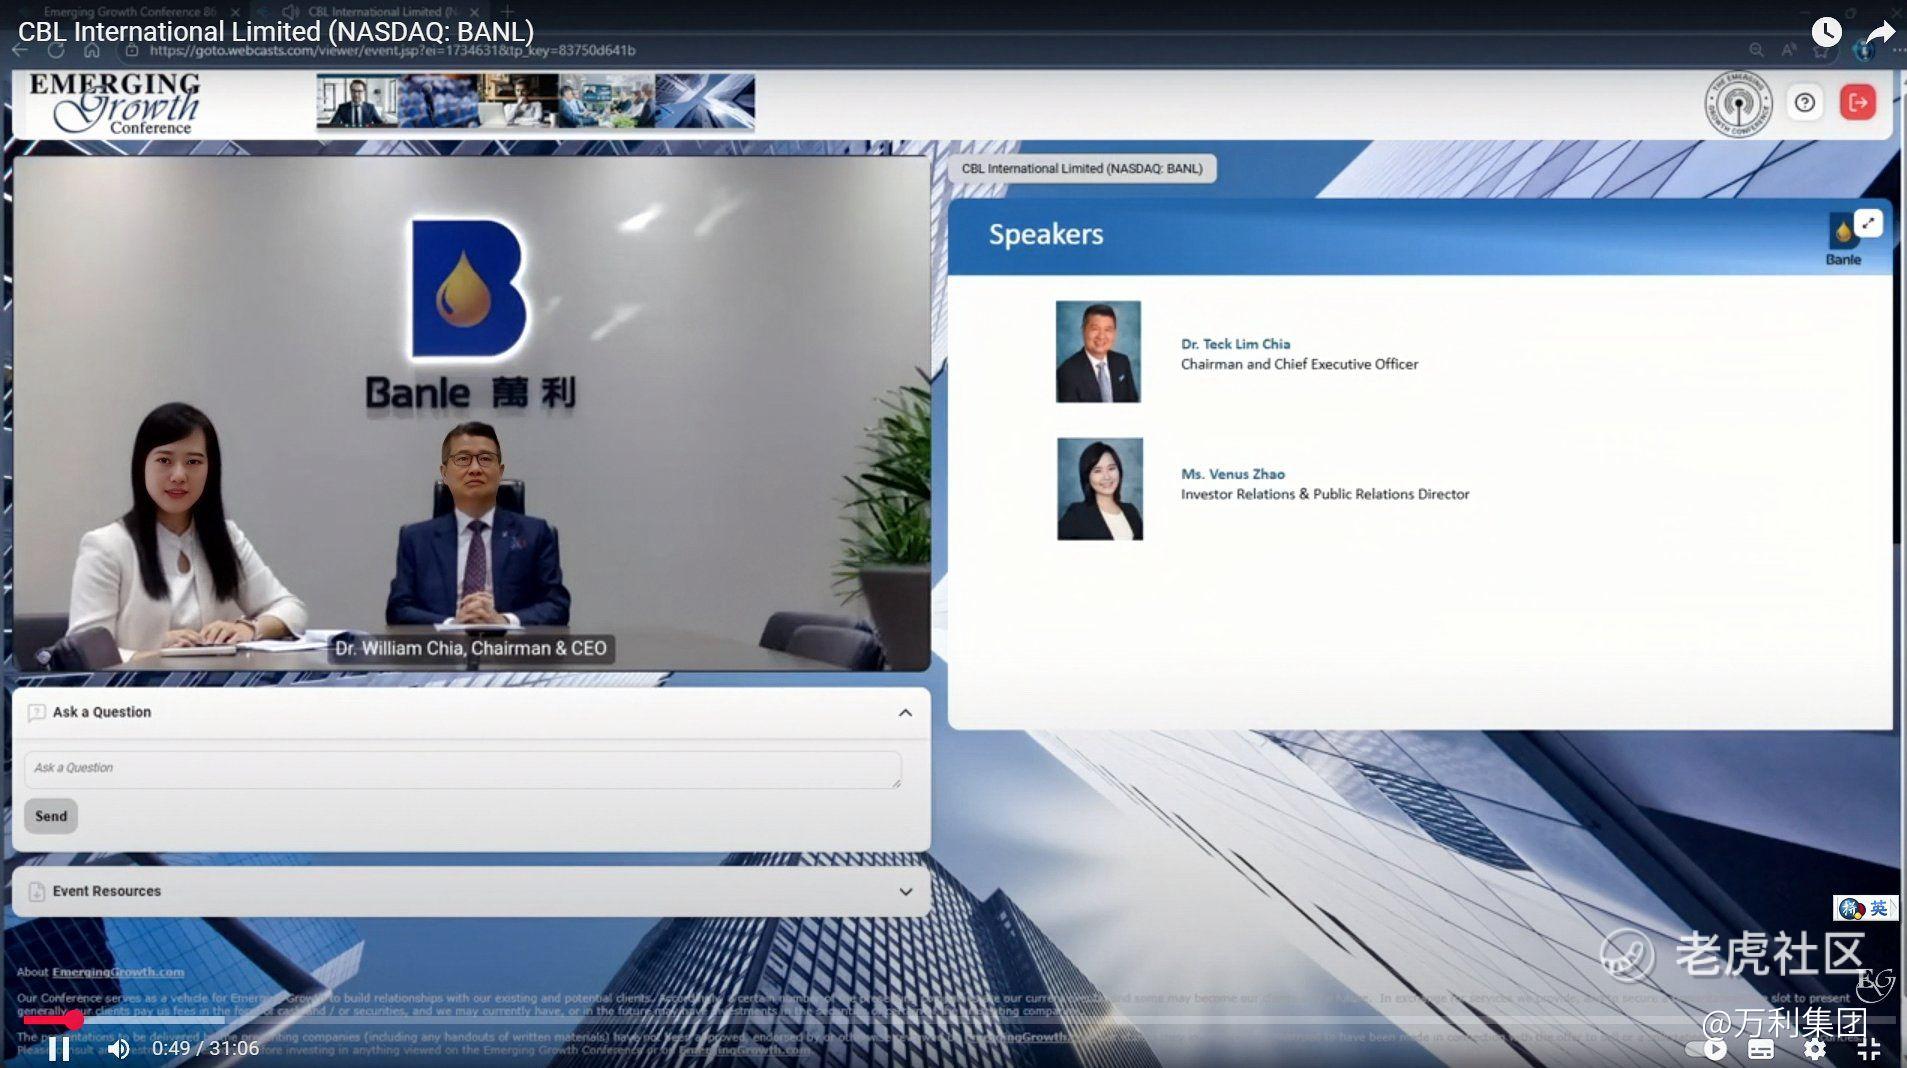Viewport: 1907px width, 1068px height.
Task: Expand the Speakers slide panel
Action: point(1868,223)
